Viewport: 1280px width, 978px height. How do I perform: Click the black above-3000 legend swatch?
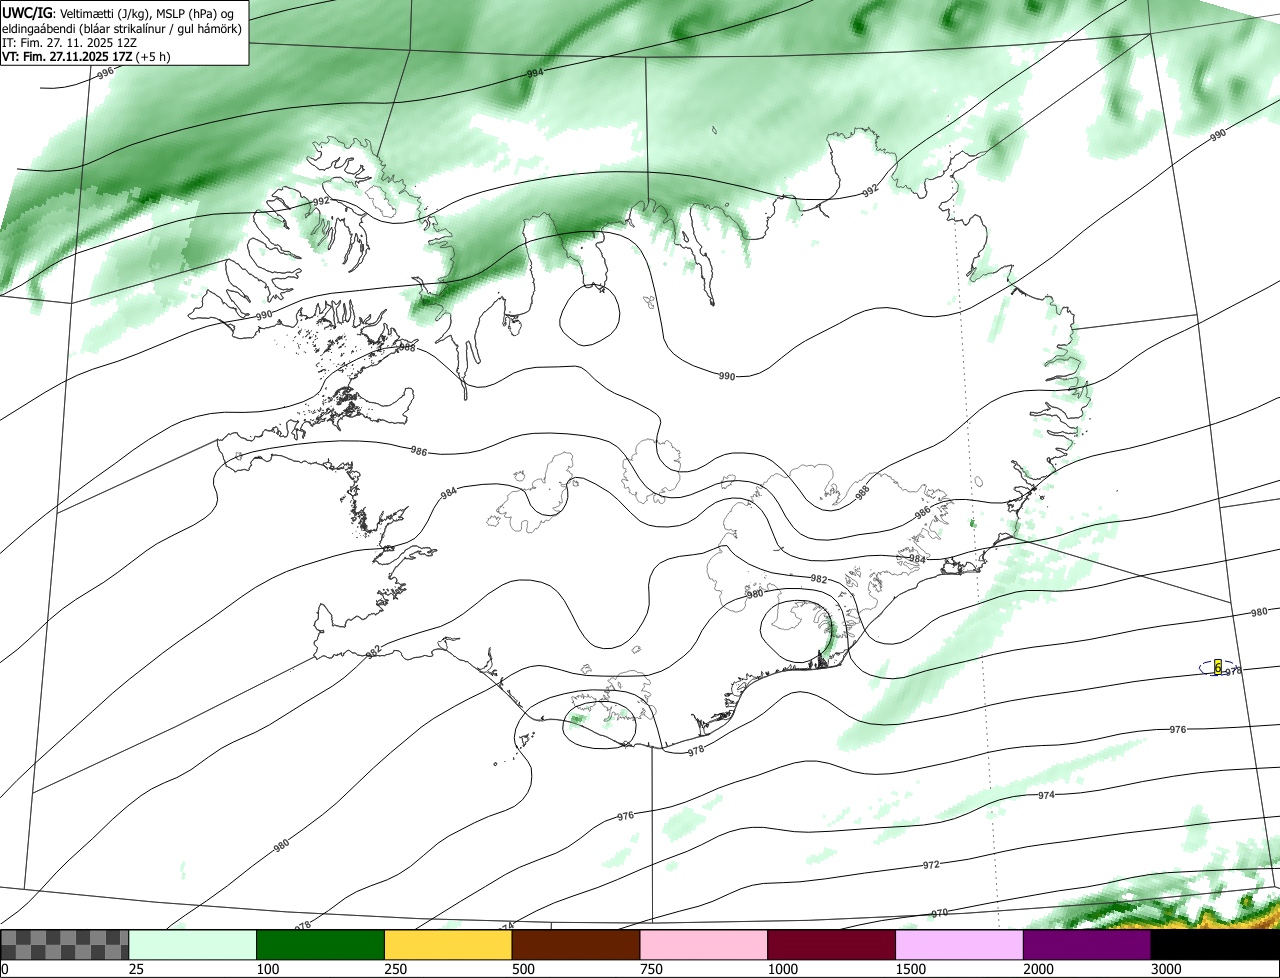tap(1215, 945)
